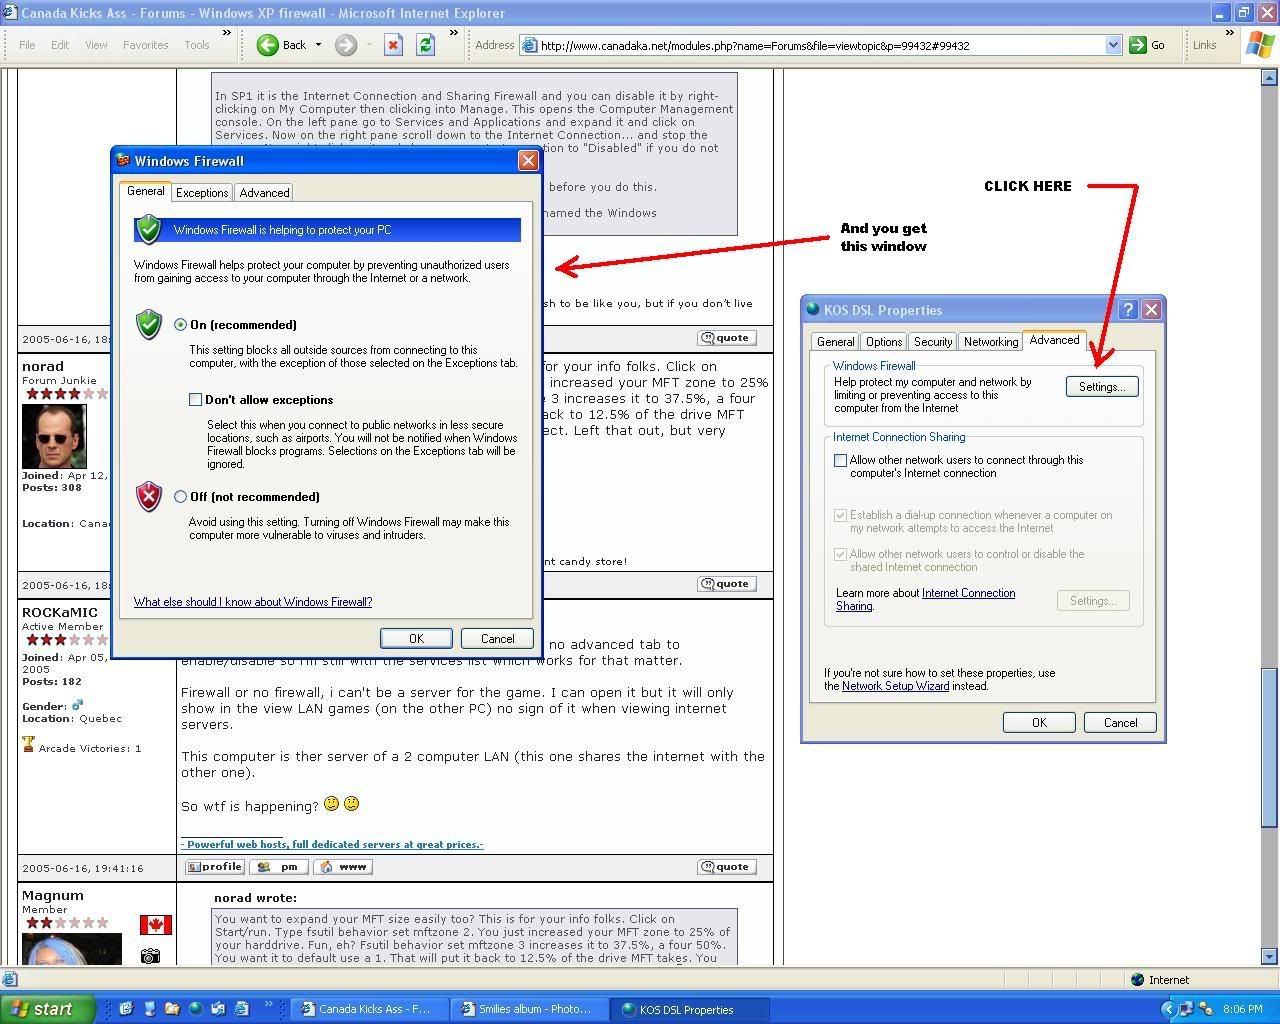Screen dimensions: 1280x1024
Task: Click the globe icon in Quick Launch
Action: pyautogui.click(x=195, y=1009)
